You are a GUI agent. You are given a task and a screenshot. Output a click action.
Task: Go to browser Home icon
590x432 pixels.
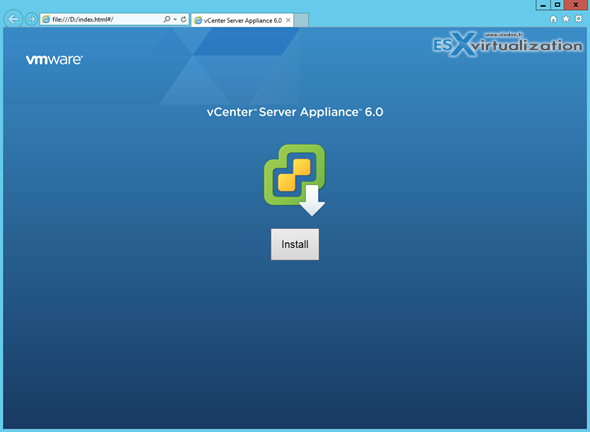(553, 19)
